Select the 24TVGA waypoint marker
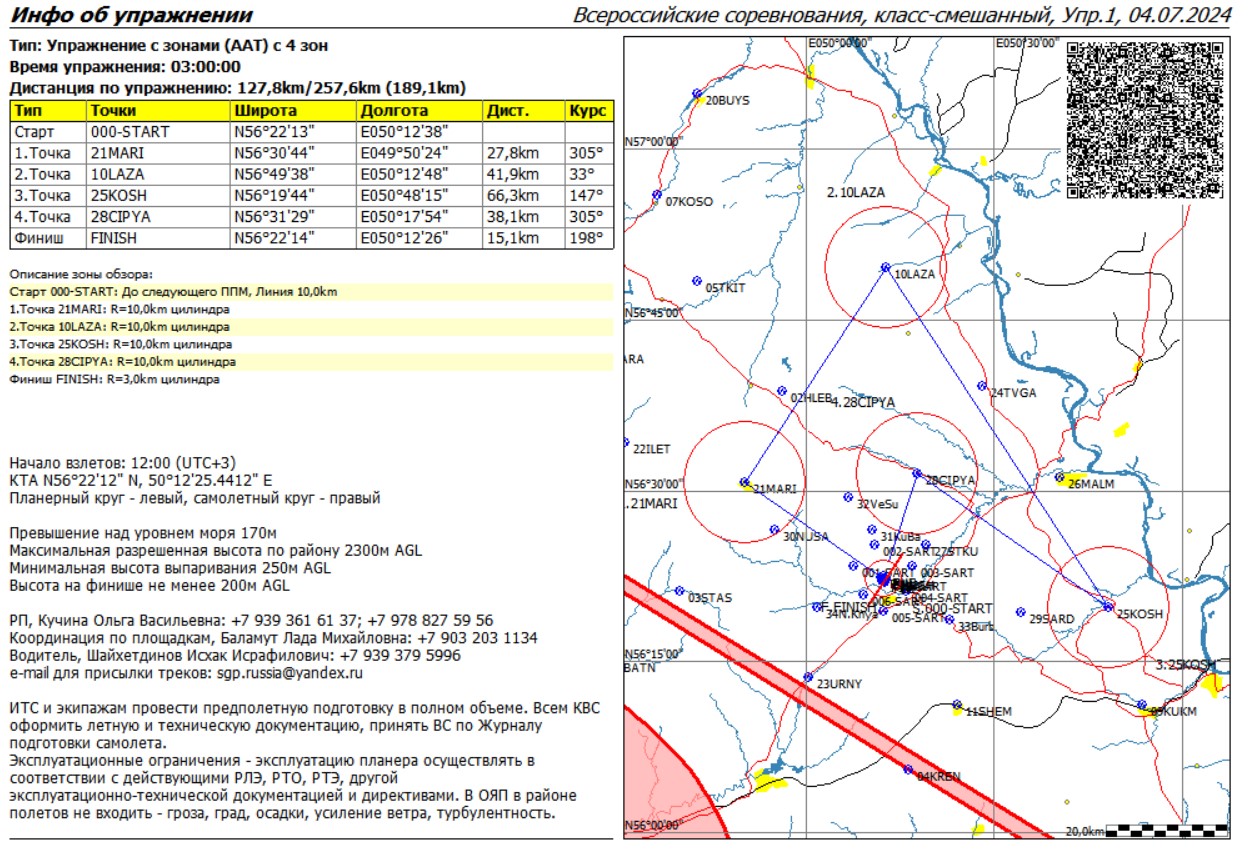The height and width of the screenshot is (852, 1250). 982,386
